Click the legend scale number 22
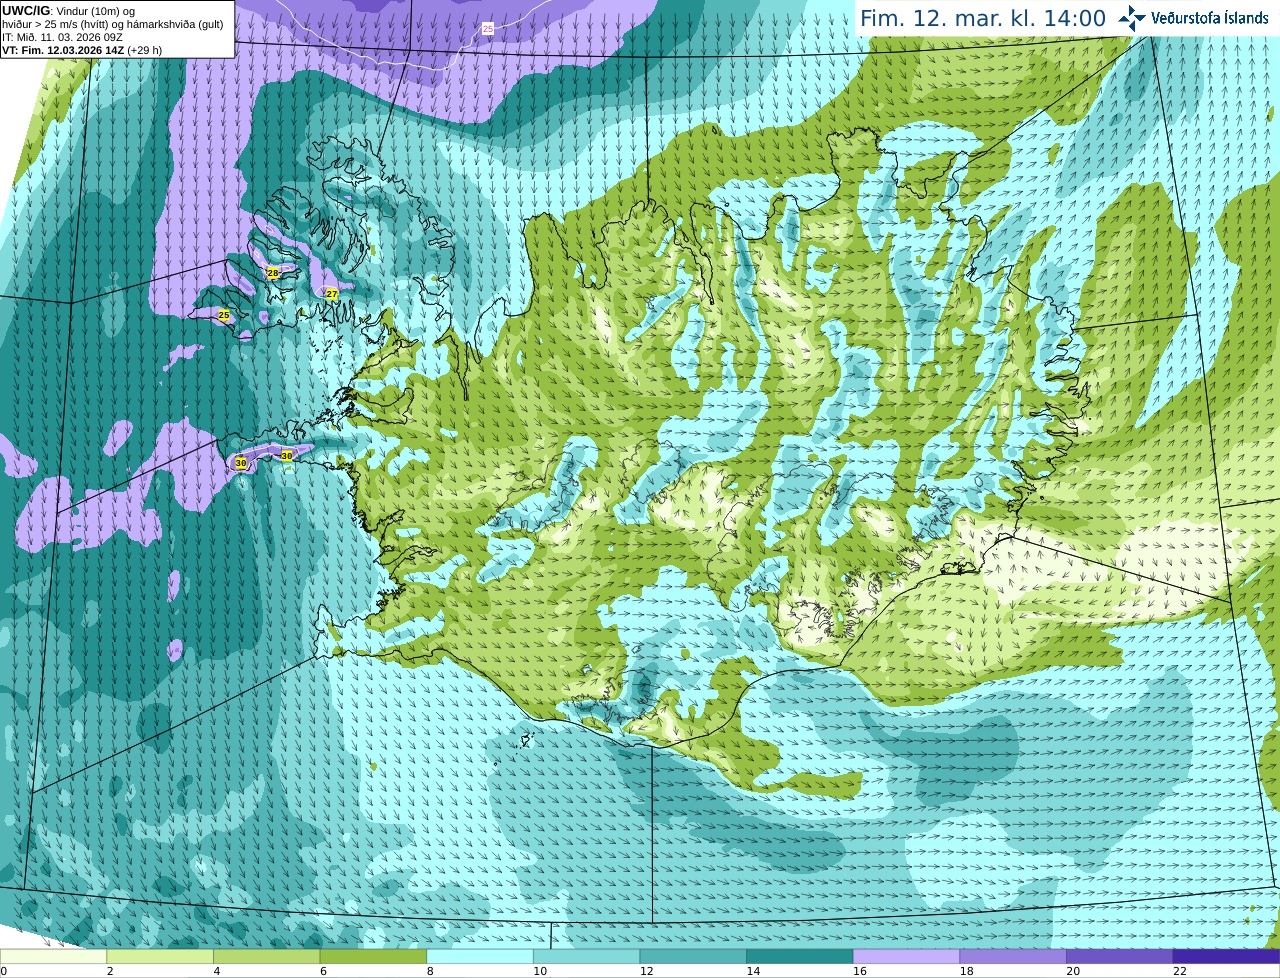Screen dimensions: 1280x978 [x=1180, y=971]
